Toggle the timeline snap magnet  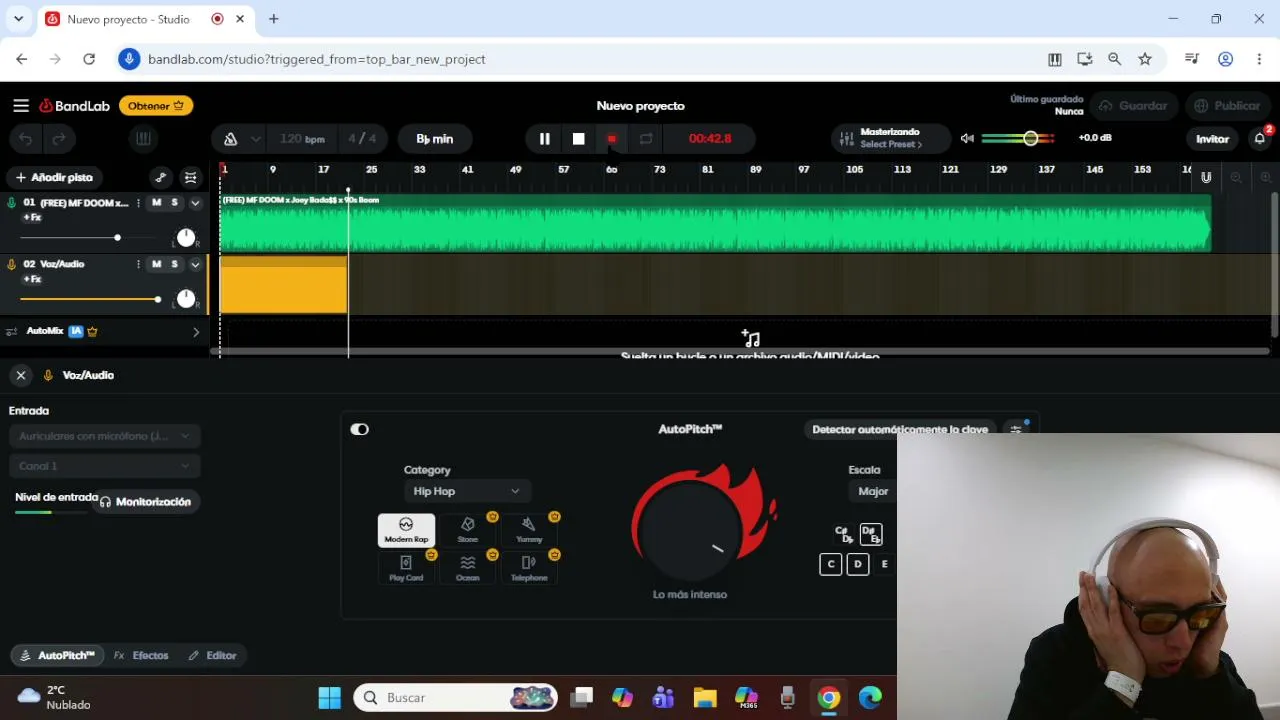click(1206, 177)
